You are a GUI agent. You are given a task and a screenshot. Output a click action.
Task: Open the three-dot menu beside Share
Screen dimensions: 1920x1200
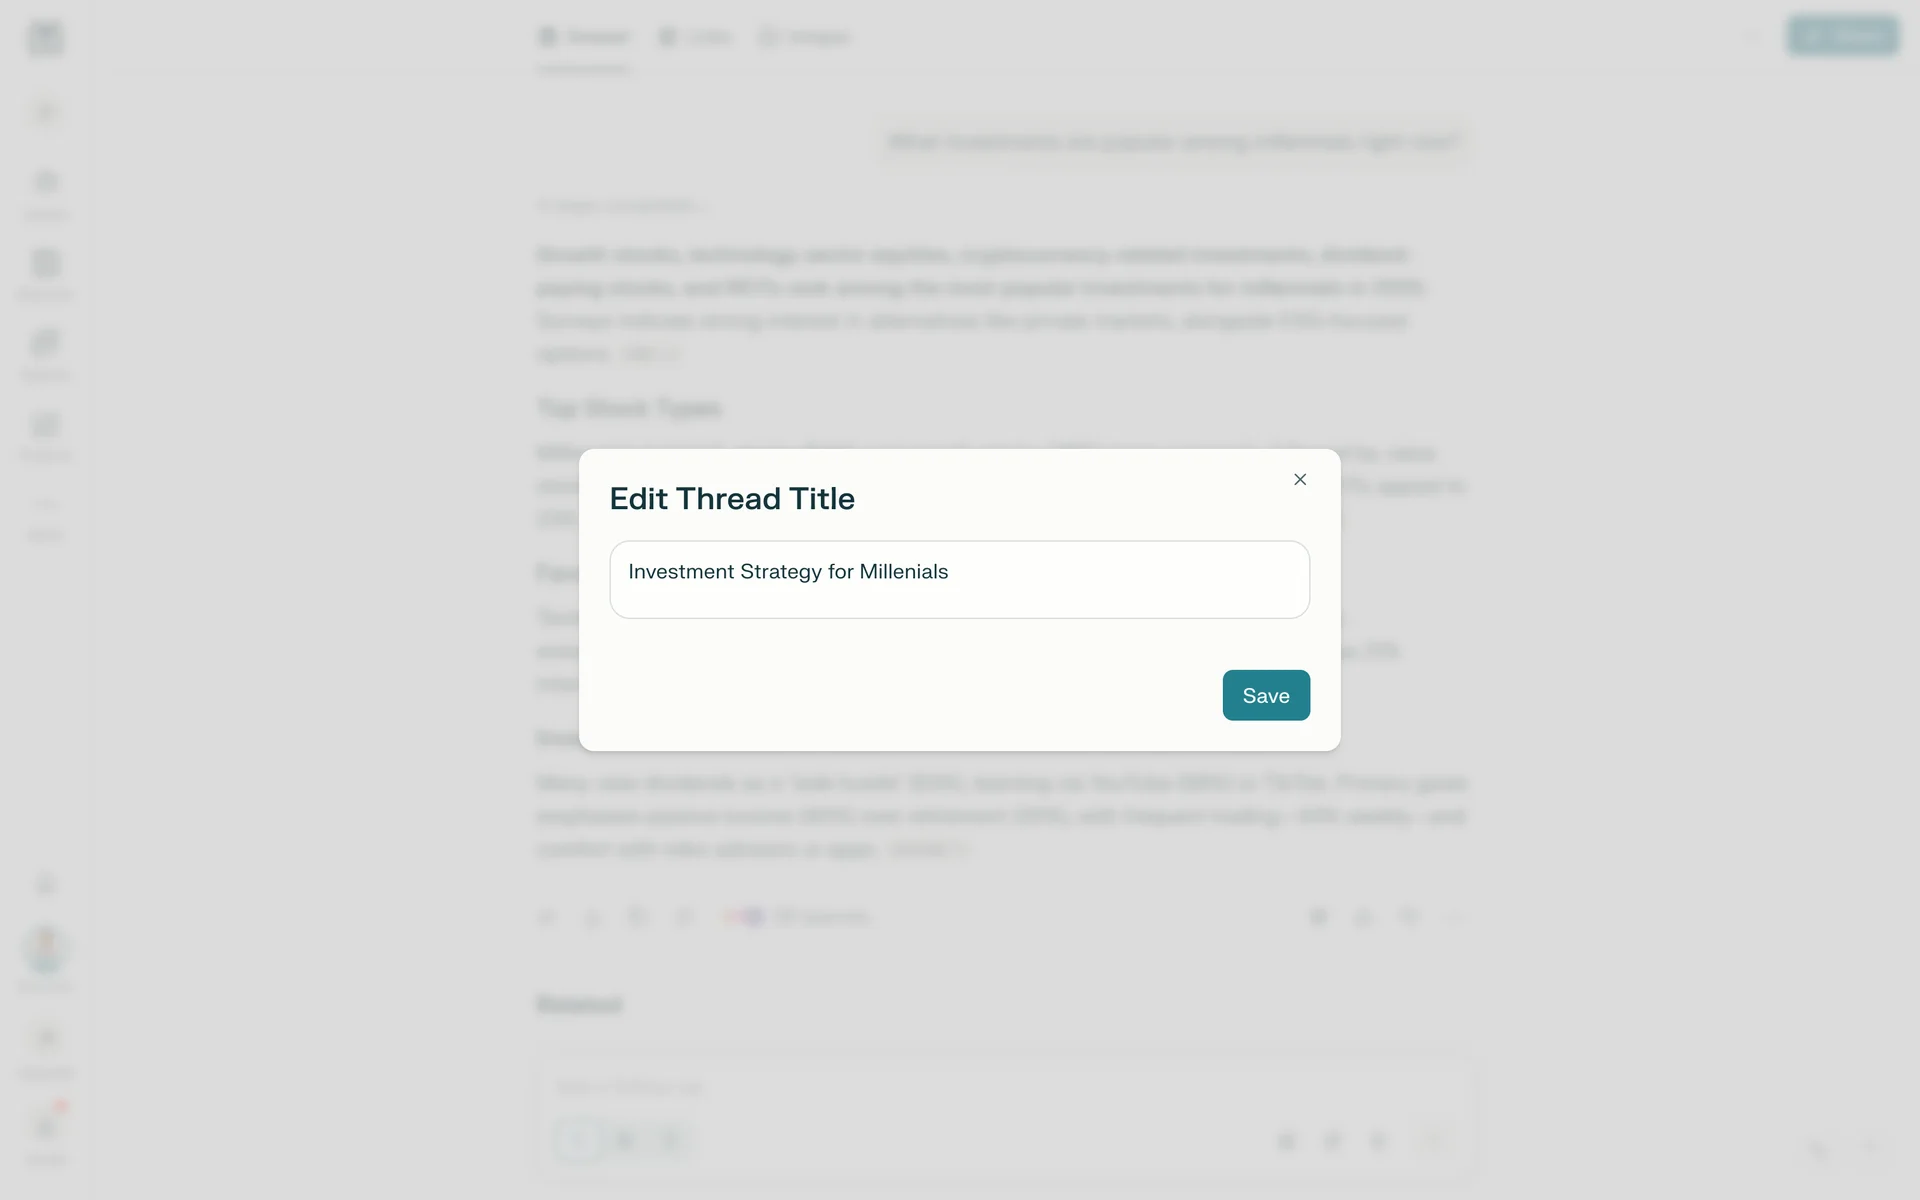pyautogui.click(x=1753, y=37)
